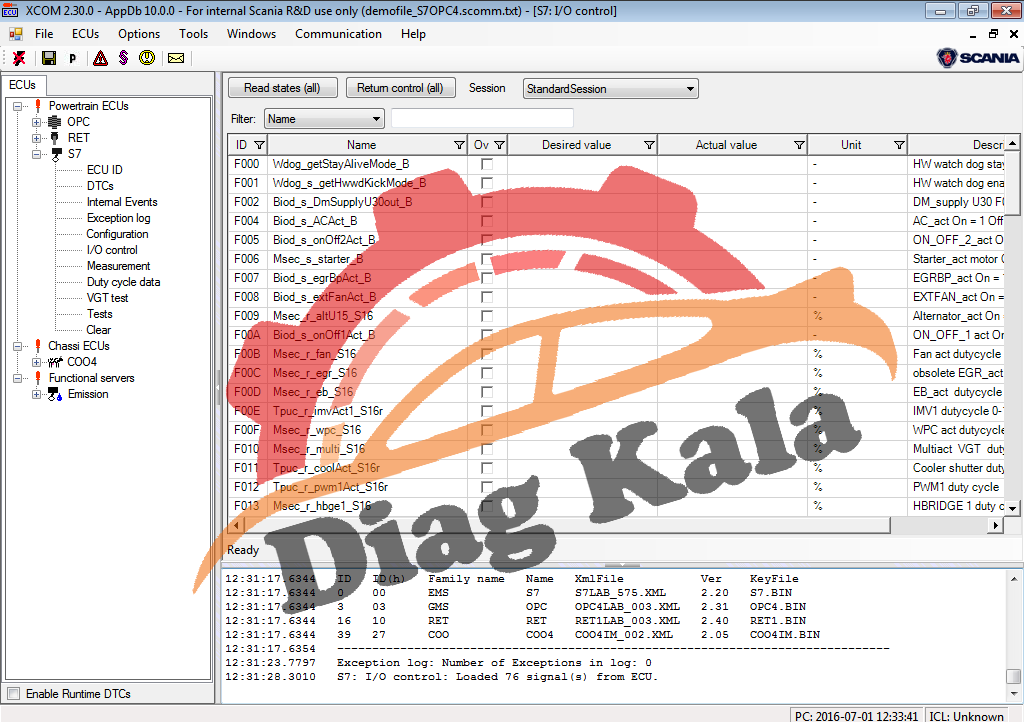The width and height of the screenshot is (1024, 722).
Task: Click the filter funnel in Ov column
Action: click(500, 145)
